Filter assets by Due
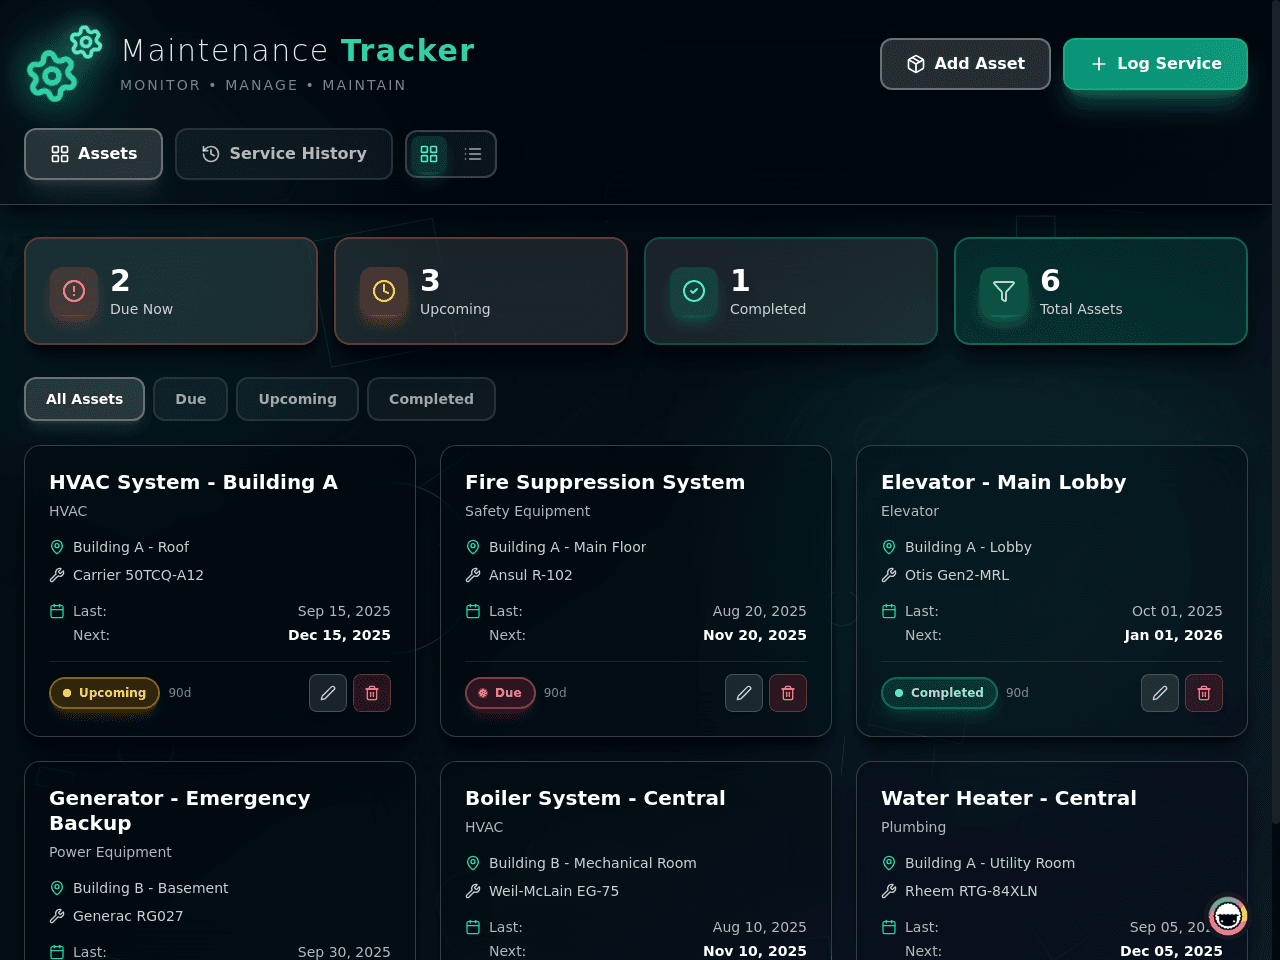Image resolution: width=1280 pixels, height=960 pixels. click(190, 399)
